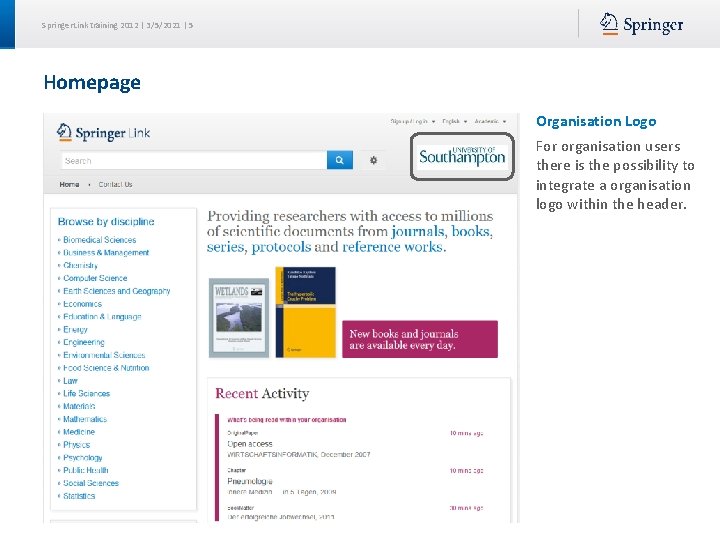Open the Contact Us navigation item

(x=115, y=184)
